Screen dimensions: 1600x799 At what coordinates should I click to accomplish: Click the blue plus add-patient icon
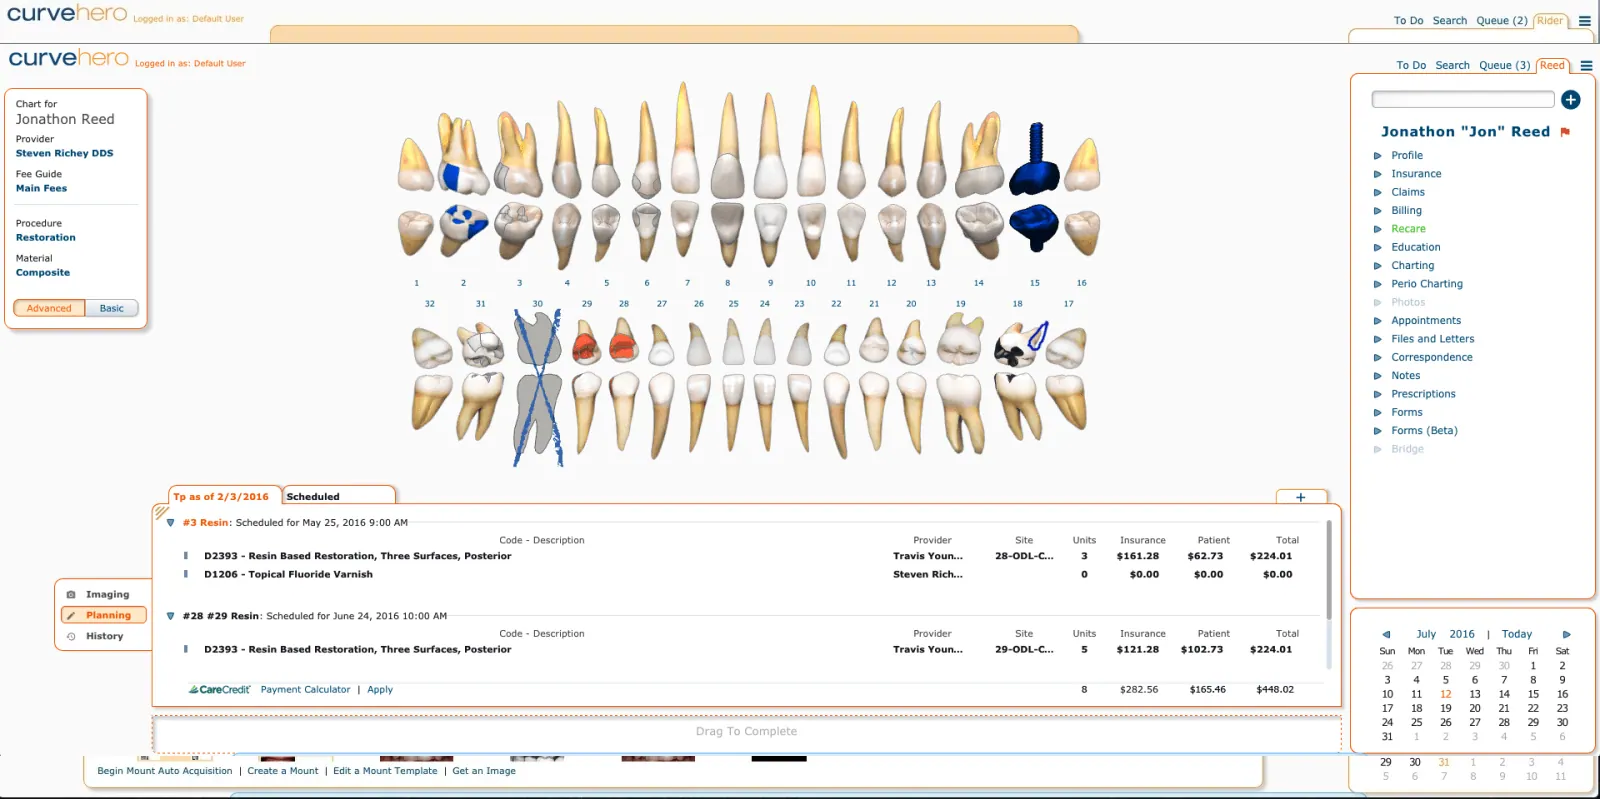[x=1571, y=100]
